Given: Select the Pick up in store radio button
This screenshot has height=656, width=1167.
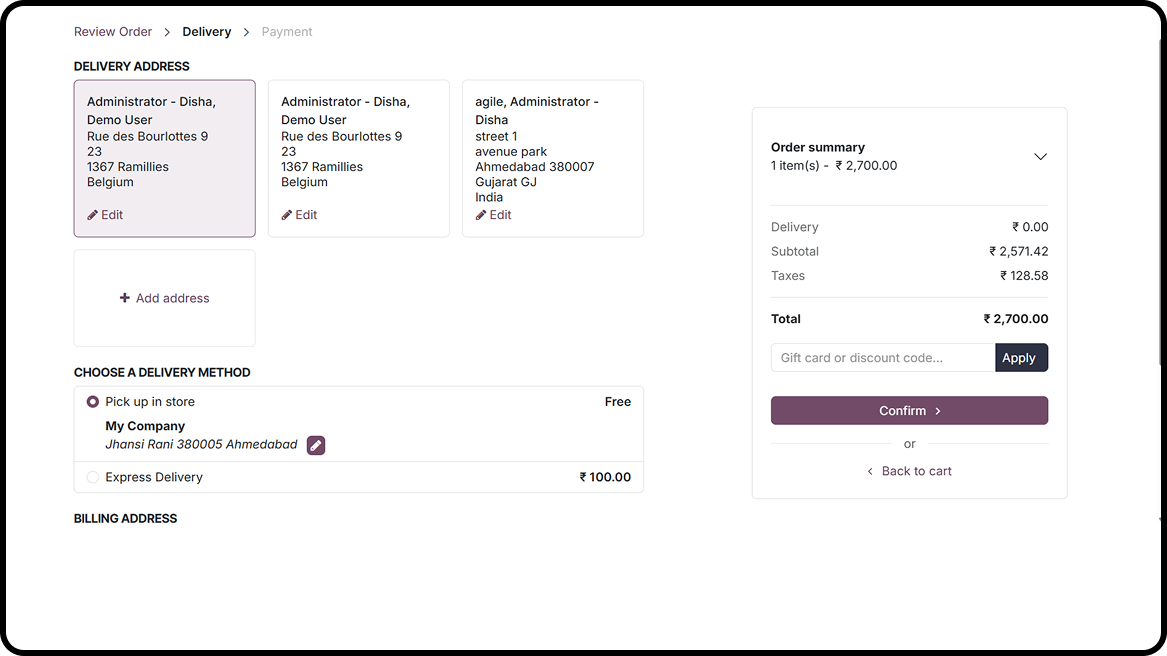Looking at the screenshot, I should [x=93, y=402].
